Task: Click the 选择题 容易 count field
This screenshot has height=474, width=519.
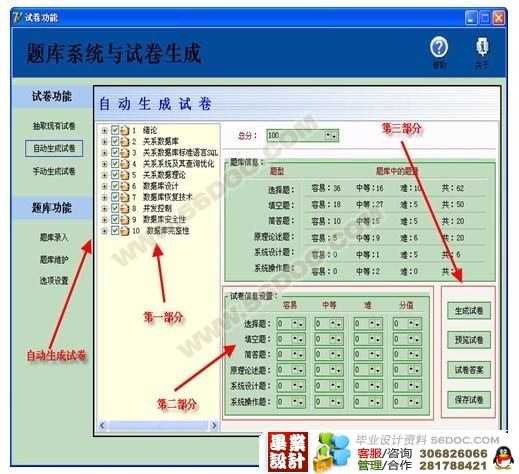Action: pyautogui.click(x=291, y=323)
